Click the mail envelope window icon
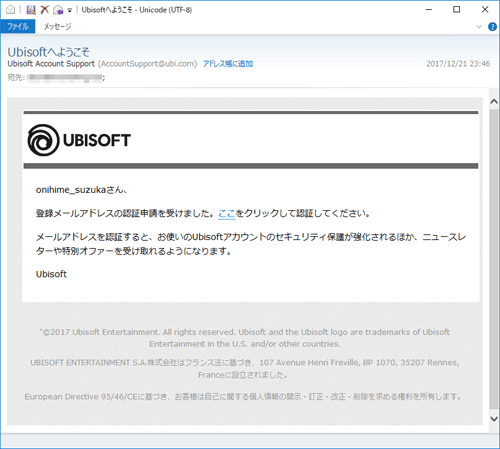 tap(10, 10)
